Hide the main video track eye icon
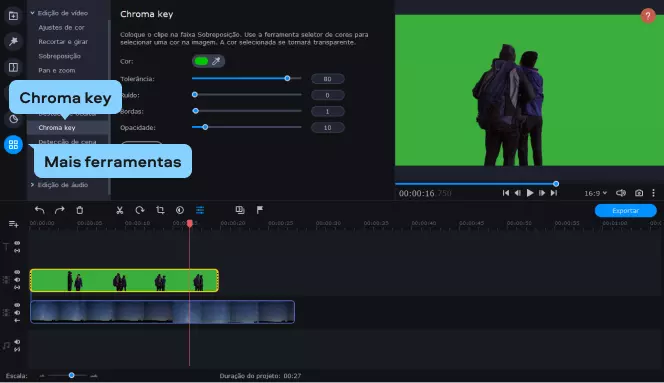664x383 pixels. pos(17,305)
